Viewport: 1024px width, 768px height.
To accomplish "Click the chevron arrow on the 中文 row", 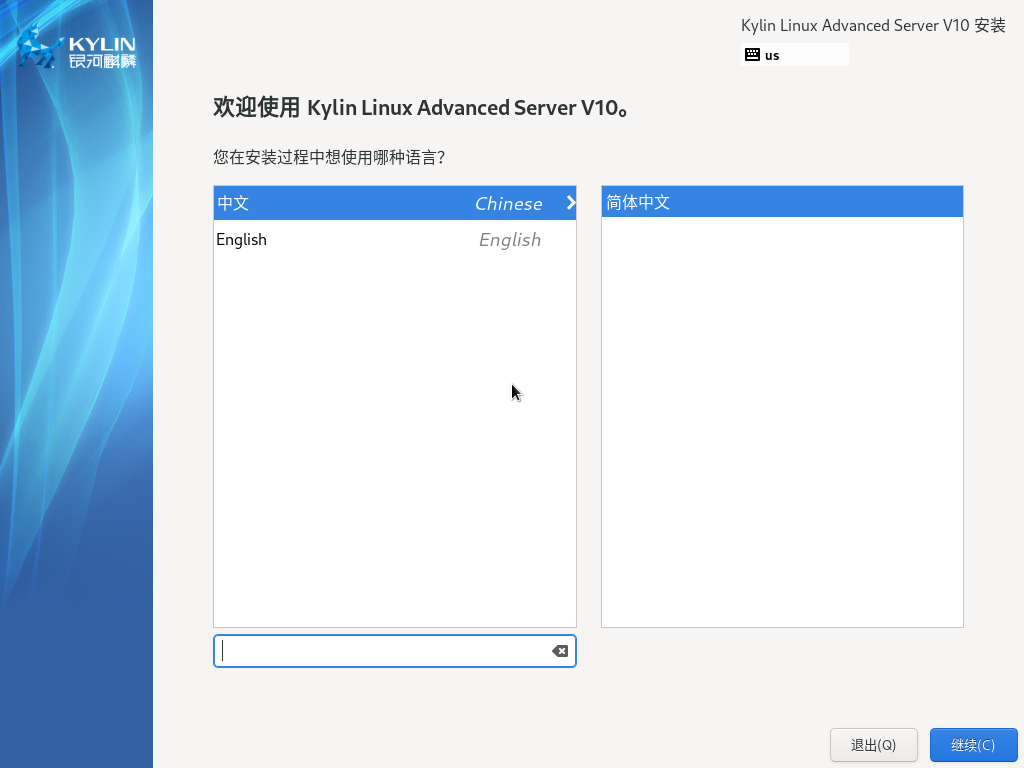I will (x=571, y=203).
